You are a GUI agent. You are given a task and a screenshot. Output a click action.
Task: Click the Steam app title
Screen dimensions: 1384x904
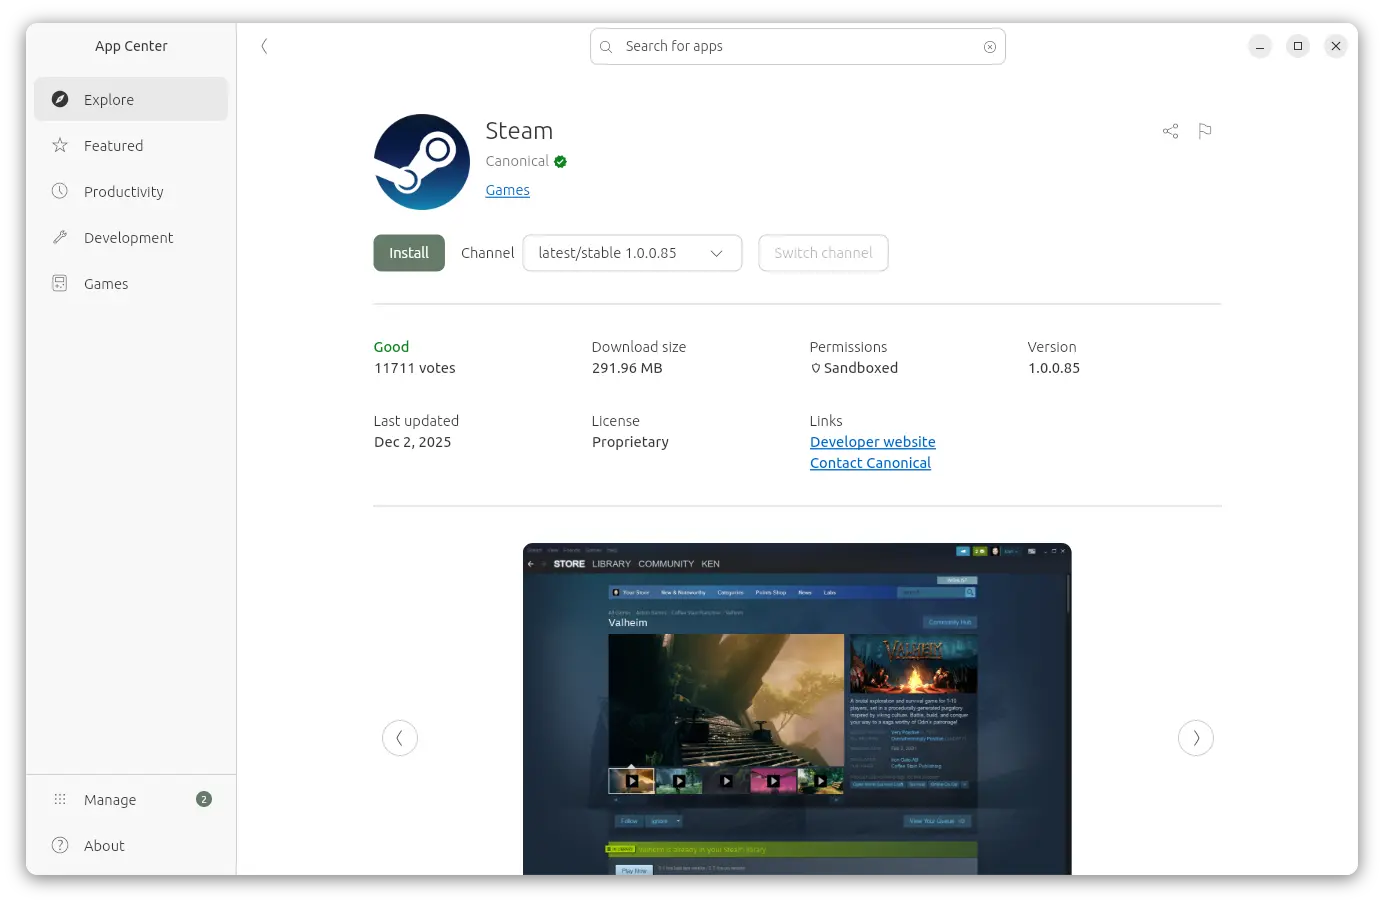point(519,131)
